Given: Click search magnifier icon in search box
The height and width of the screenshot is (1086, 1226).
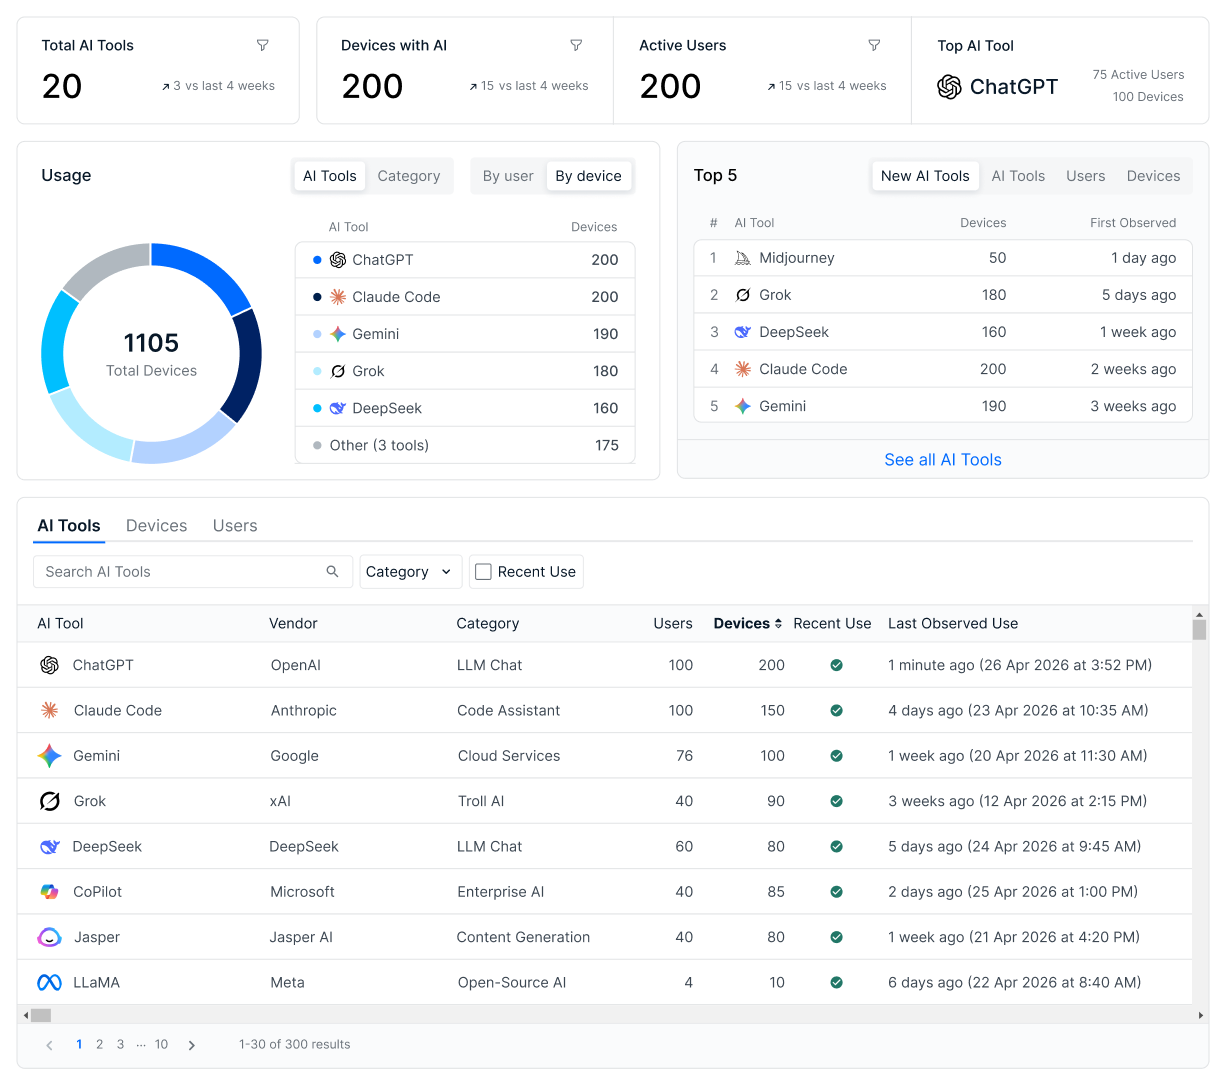Looking at the screenshot, I should (x=333, y=571).
